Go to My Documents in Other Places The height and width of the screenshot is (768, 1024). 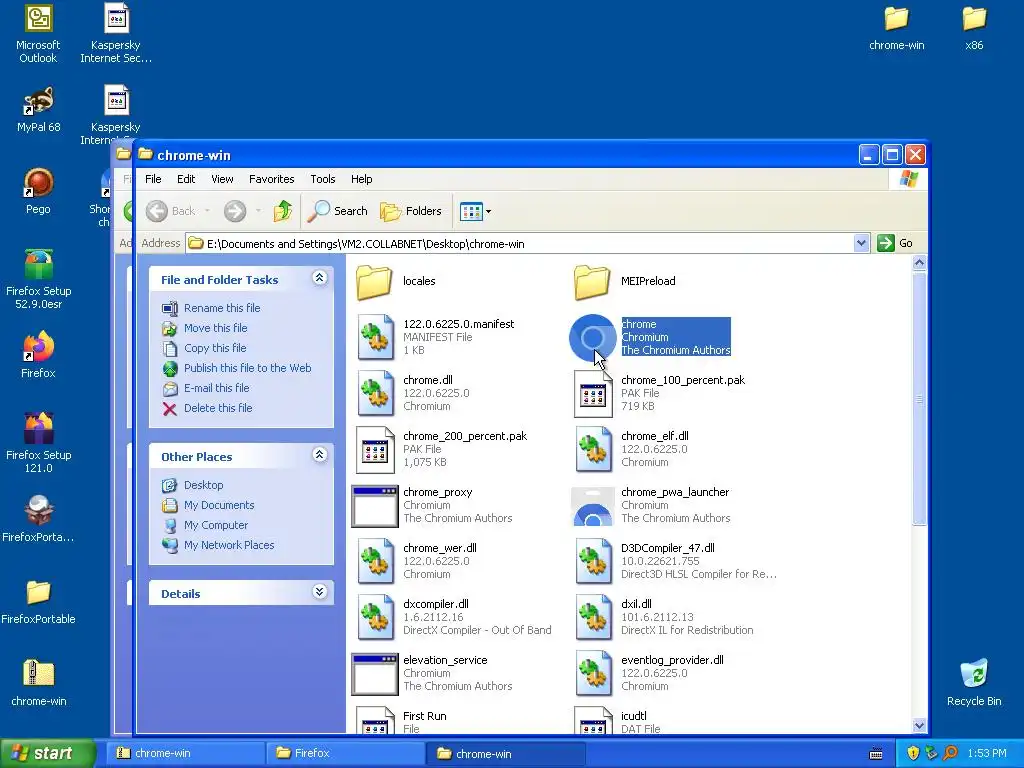219,505
